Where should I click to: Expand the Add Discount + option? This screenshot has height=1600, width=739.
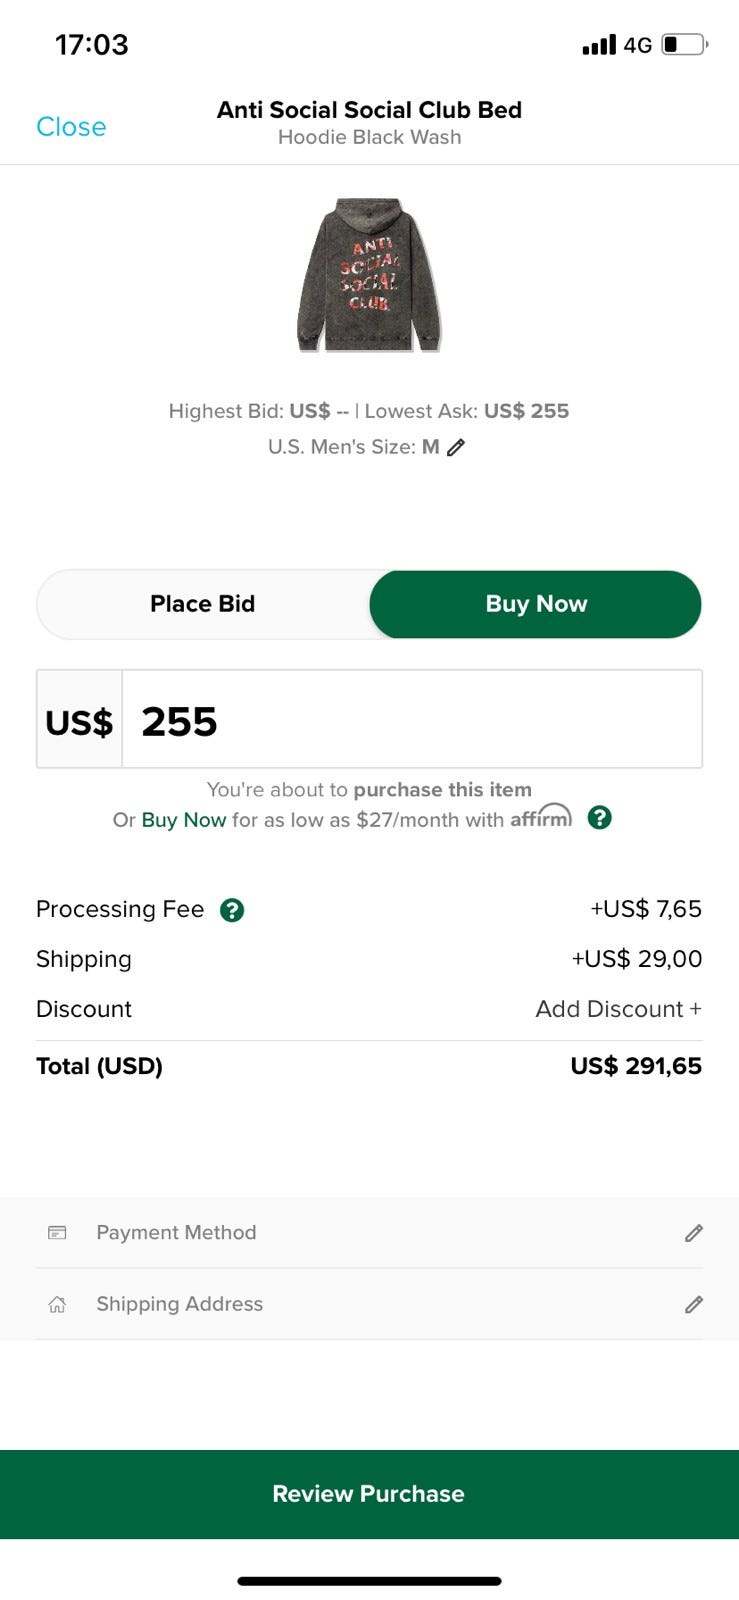[618, 1009]
